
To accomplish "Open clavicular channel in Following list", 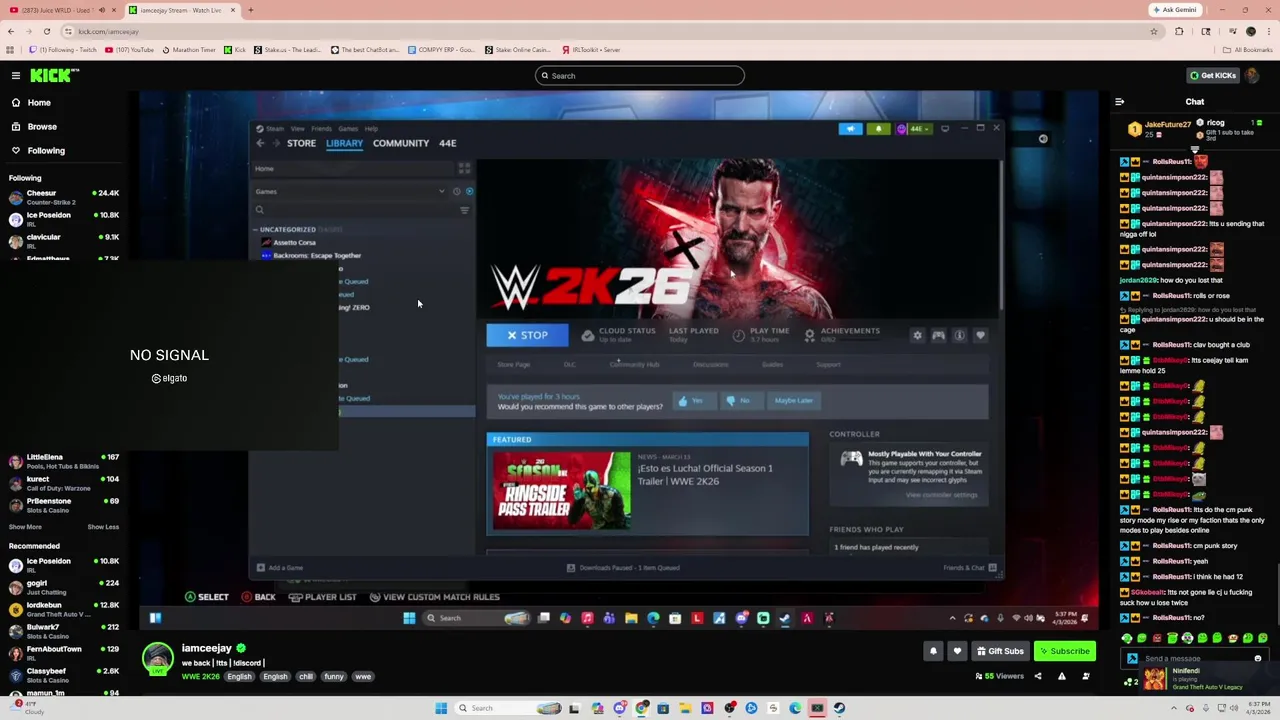I will coord(62,241).
